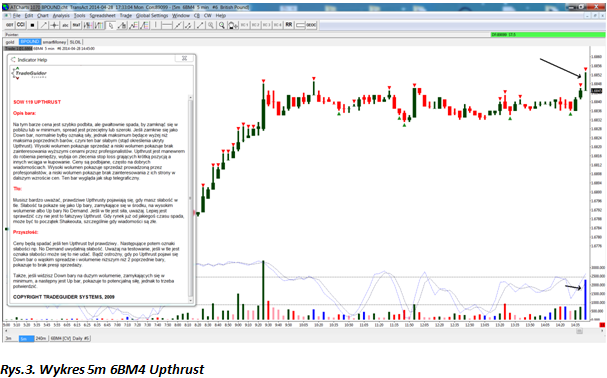Viewport: 607px width, 378px height.
Task: Select the crosshair tool in toolbar
Action: pos(54,25)
